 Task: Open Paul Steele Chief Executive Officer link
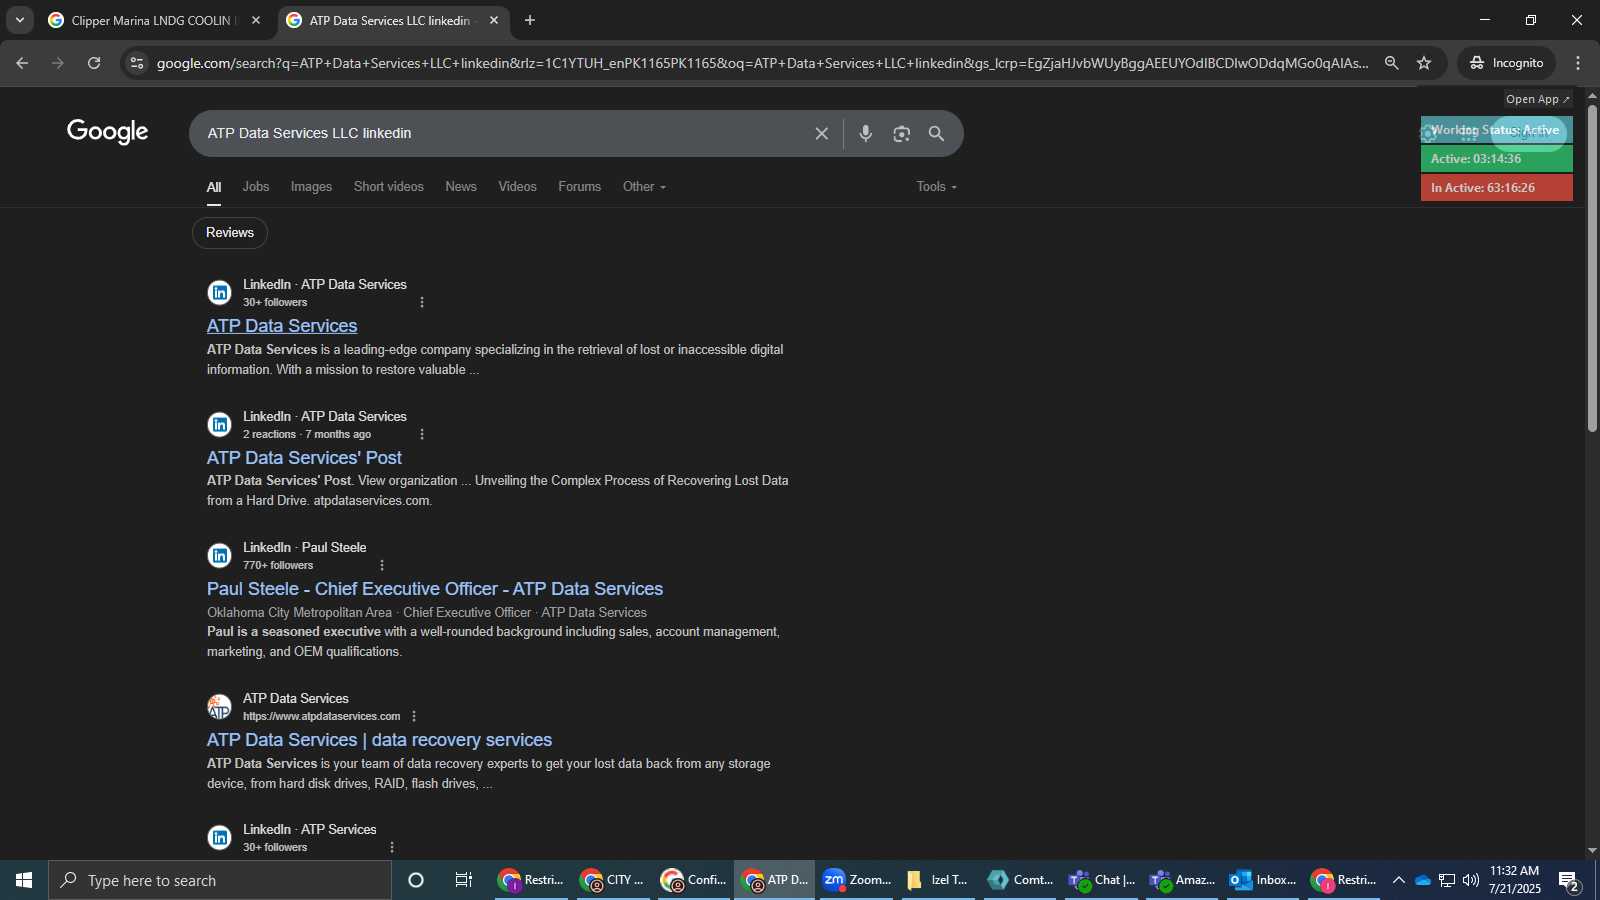[435, 589]
